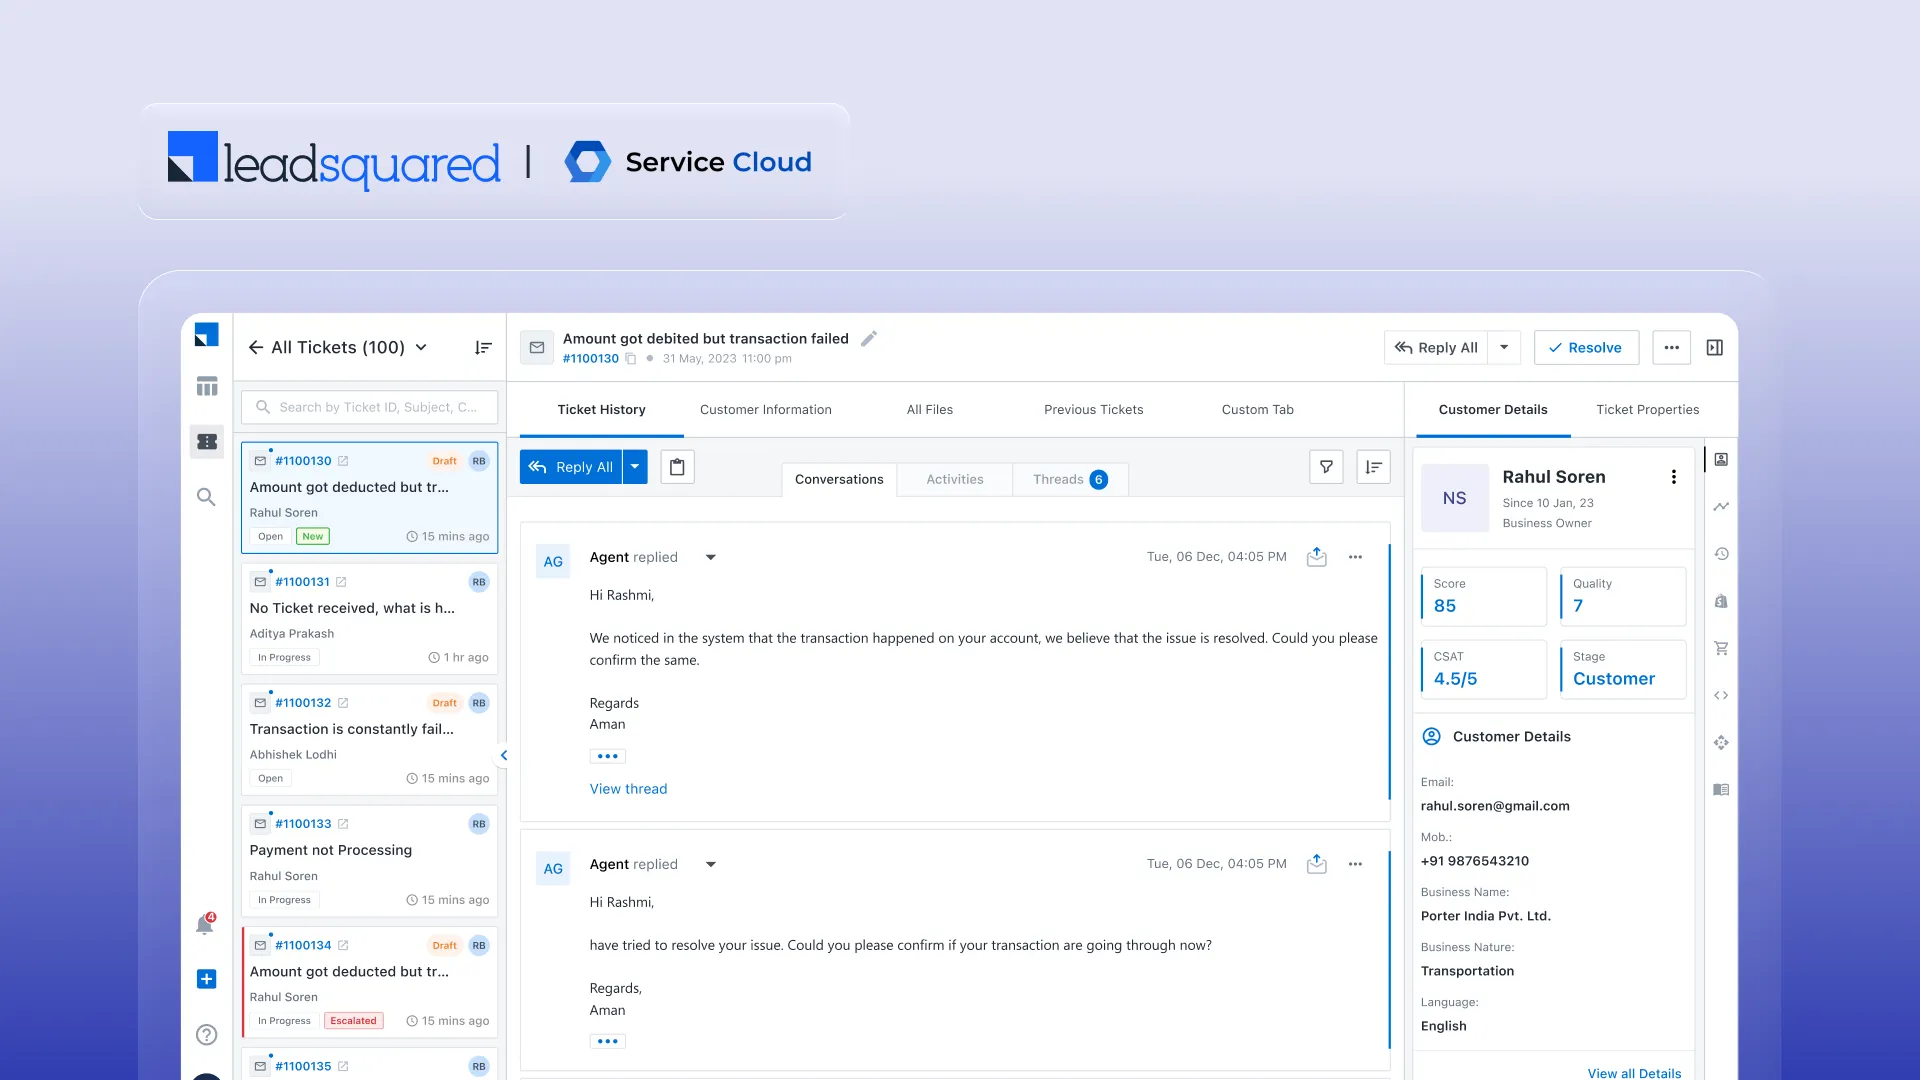Open the activity trend icon in right rail
Screen dimensions: 1920x1080
1721,506
